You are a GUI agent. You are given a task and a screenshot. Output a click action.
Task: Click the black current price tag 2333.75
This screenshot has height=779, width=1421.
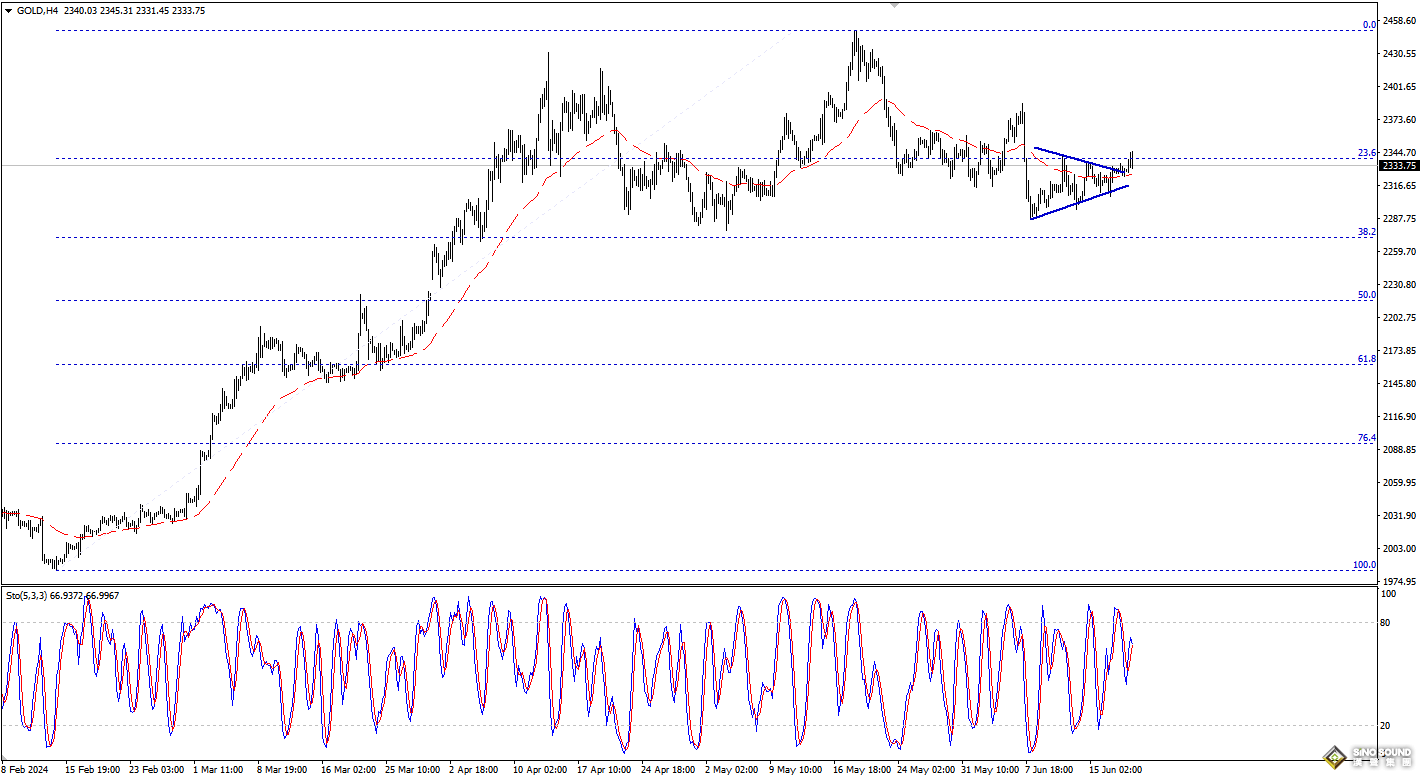click(1398, 166)
